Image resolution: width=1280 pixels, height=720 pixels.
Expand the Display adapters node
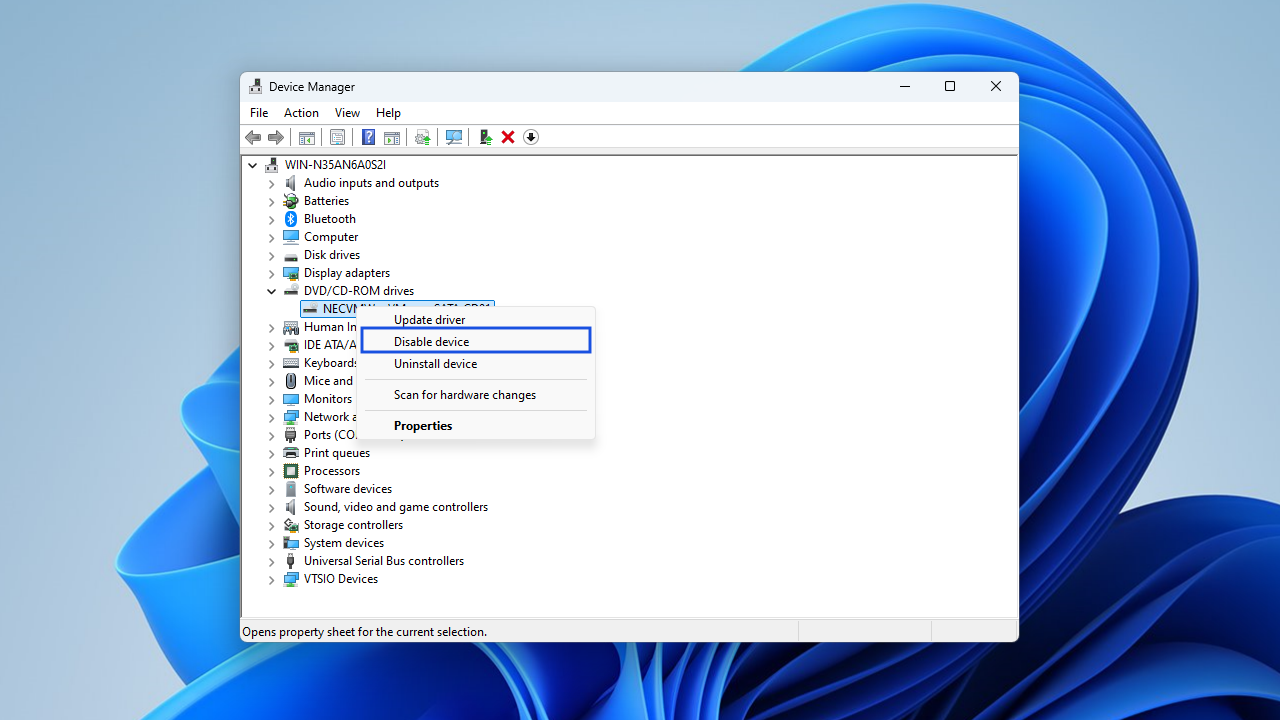click(271, 273)
